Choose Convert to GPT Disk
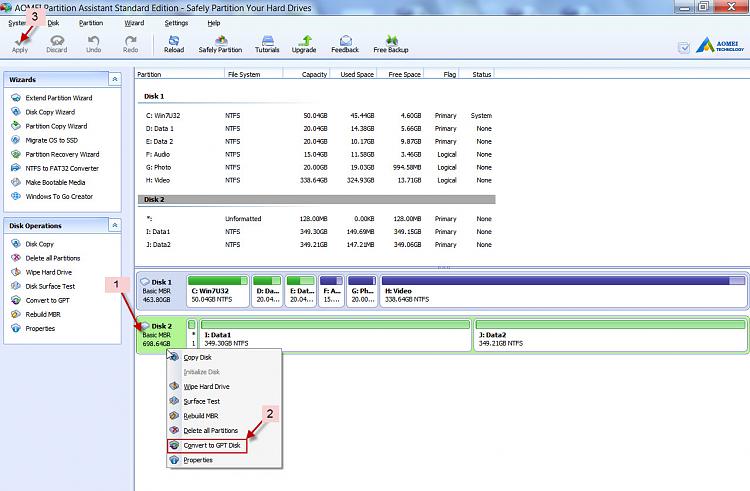The image size is (750, 491). click(207, 446)
